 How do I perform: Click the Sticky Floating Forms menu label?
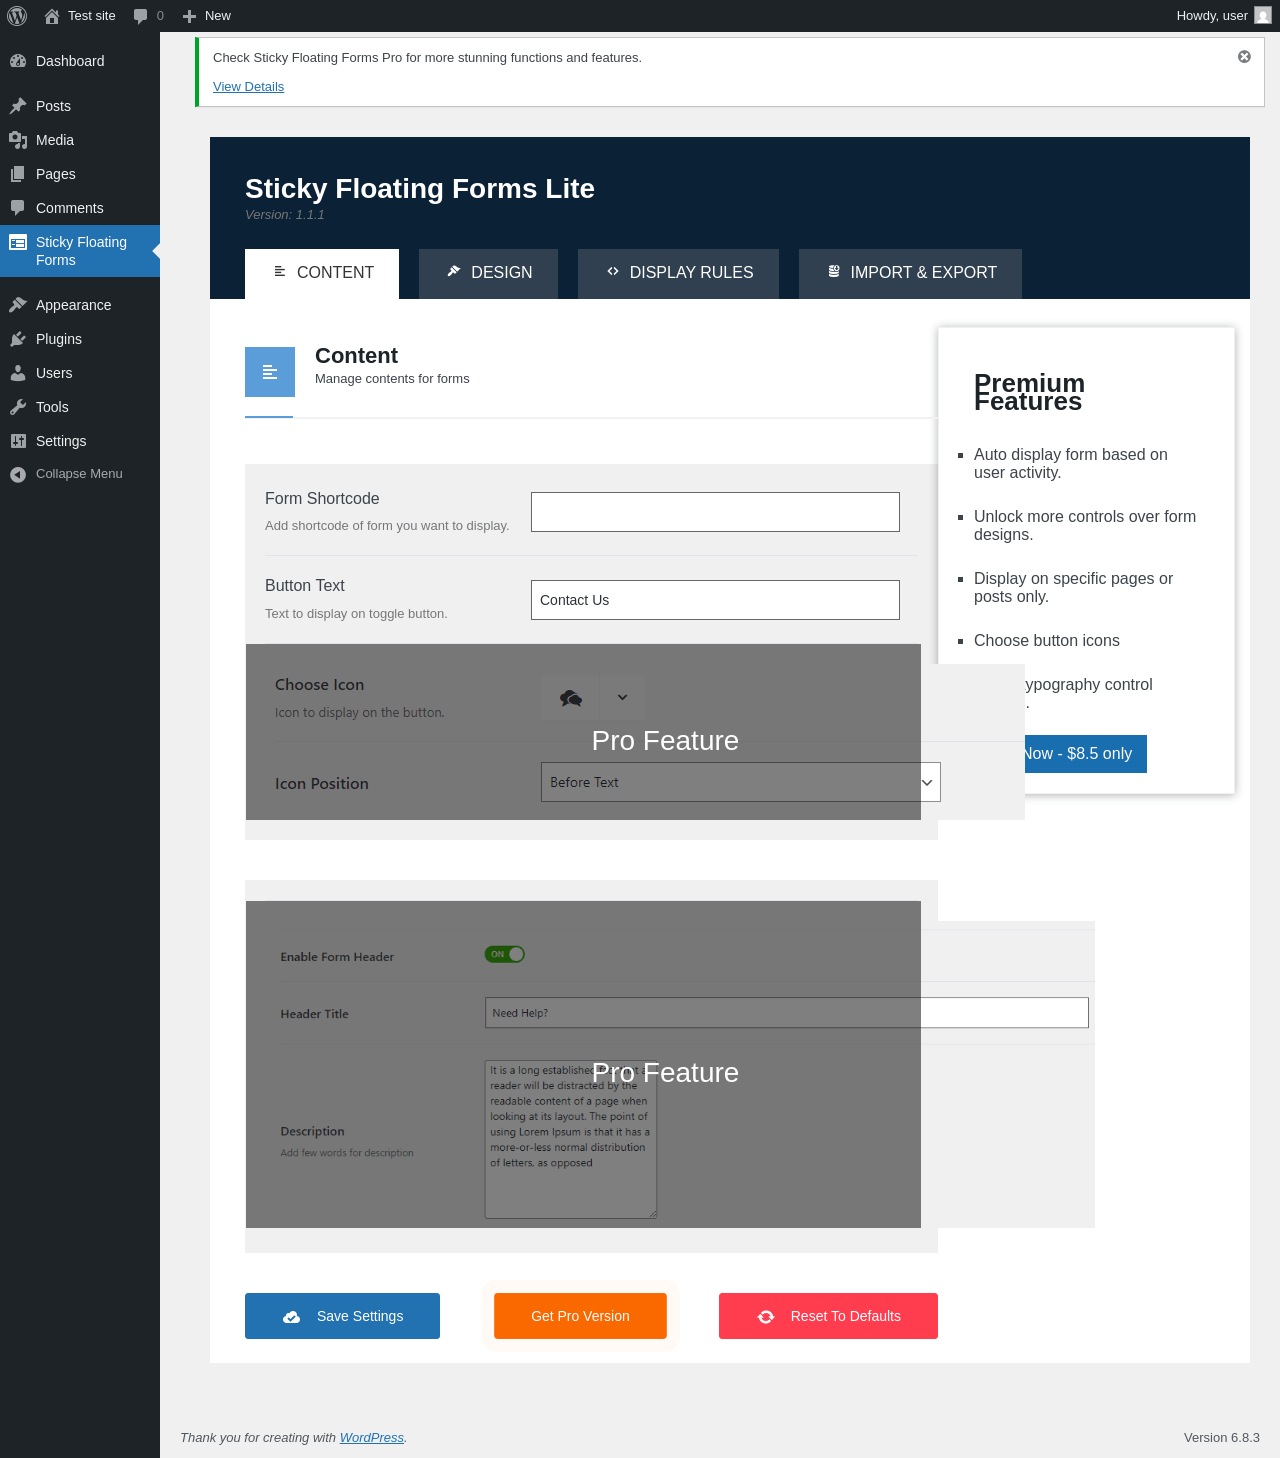pos(81,251)
